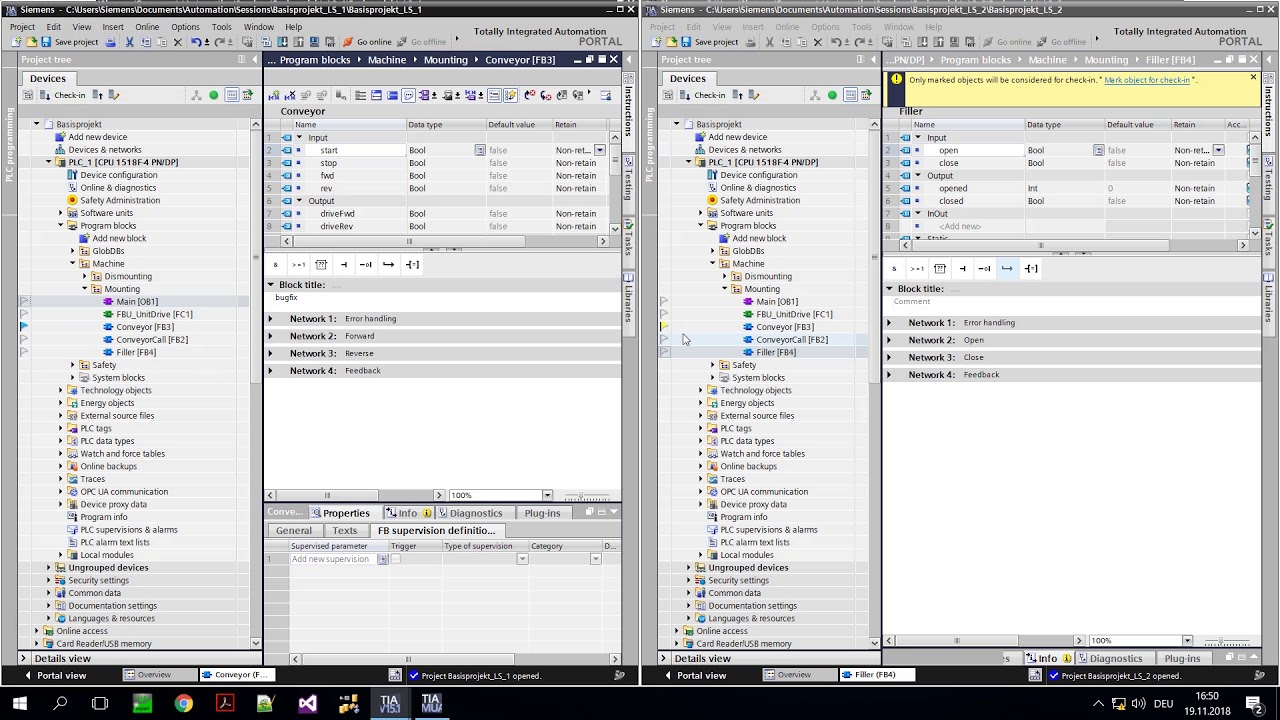Click Delete X icon in right window toolbar
This screenshot has width=1280, height=720.
(x=818, y=42)
